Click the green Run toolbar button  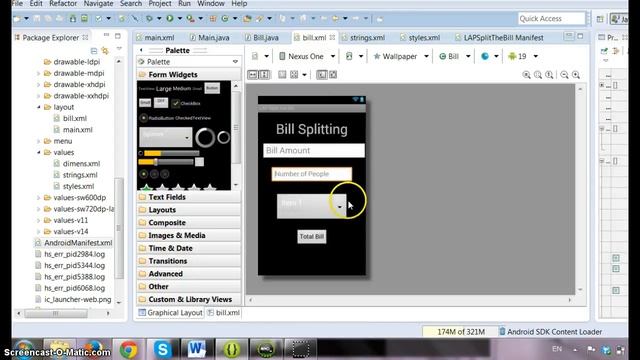click(x=170, y=18)
